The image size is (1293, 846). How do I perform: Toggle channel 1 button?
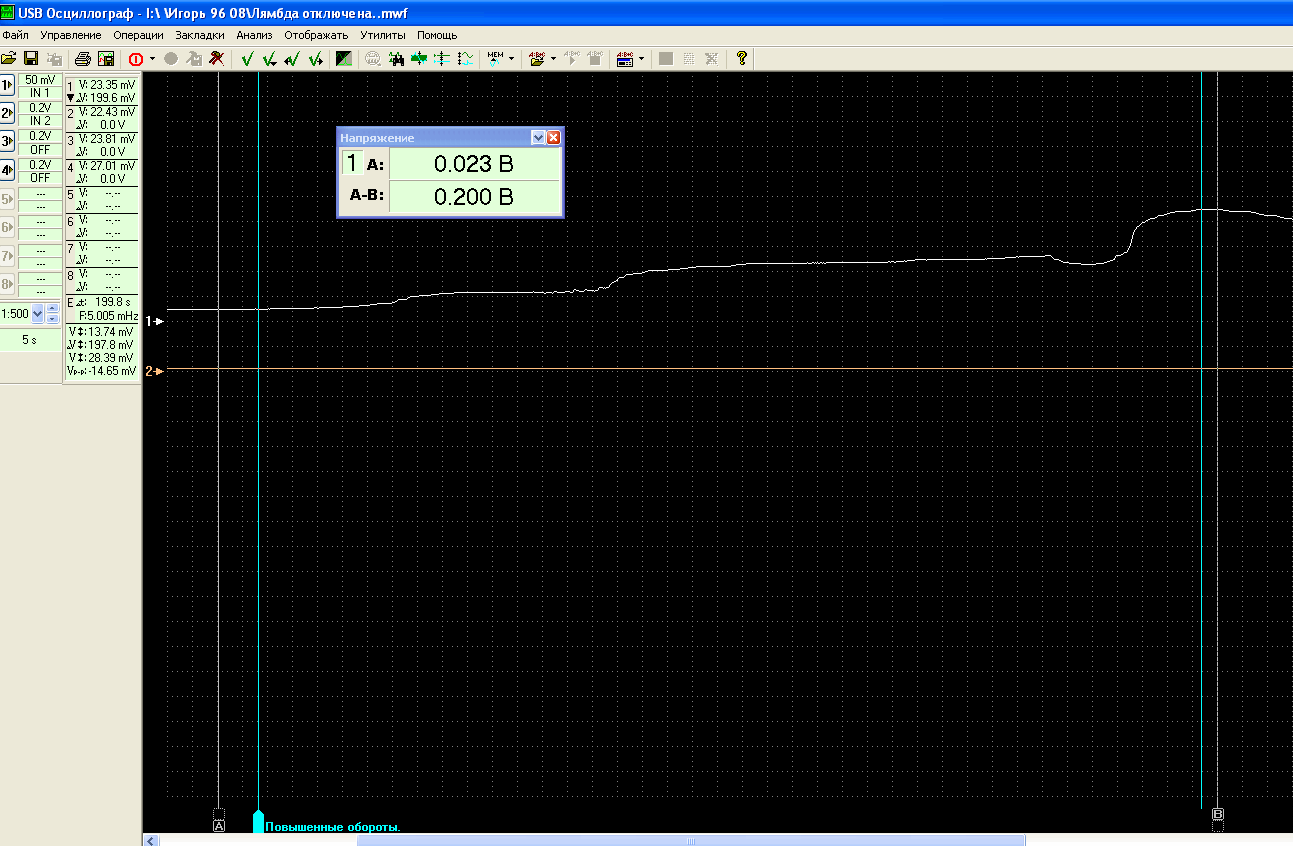pyautogui.click(x=8, y=85)
